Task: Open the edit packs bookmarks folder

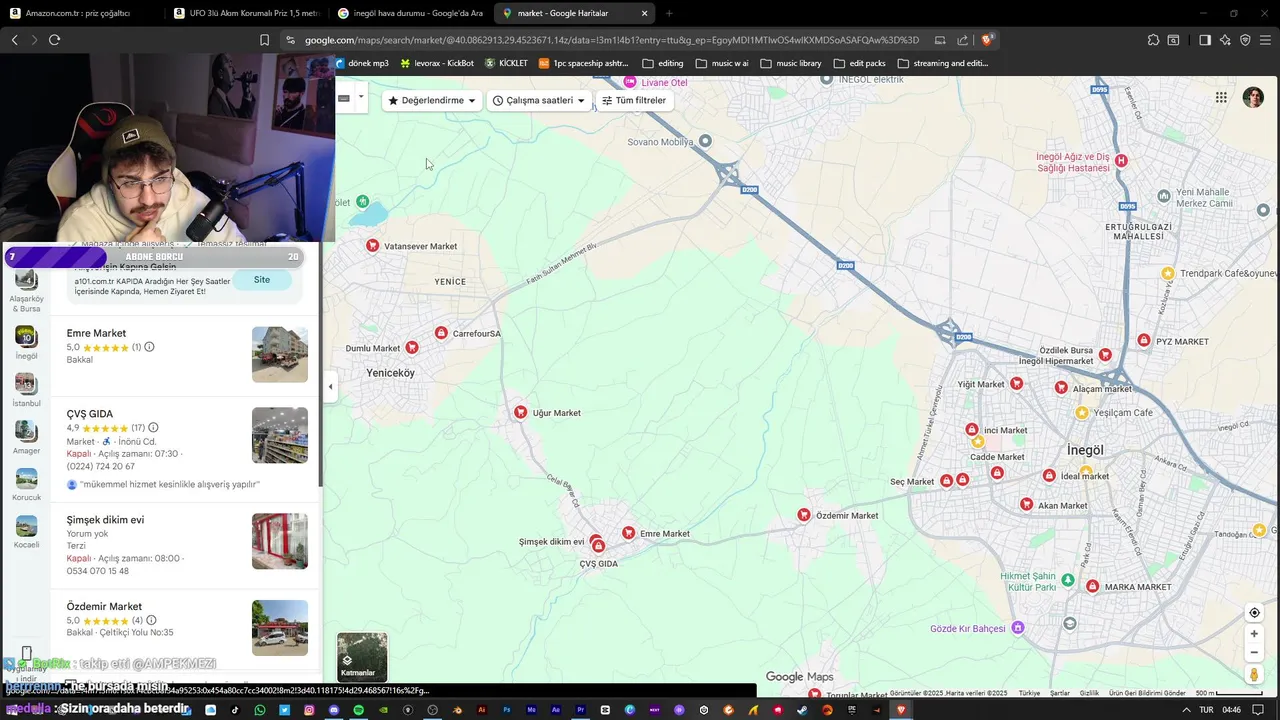Action: [860, 63]
